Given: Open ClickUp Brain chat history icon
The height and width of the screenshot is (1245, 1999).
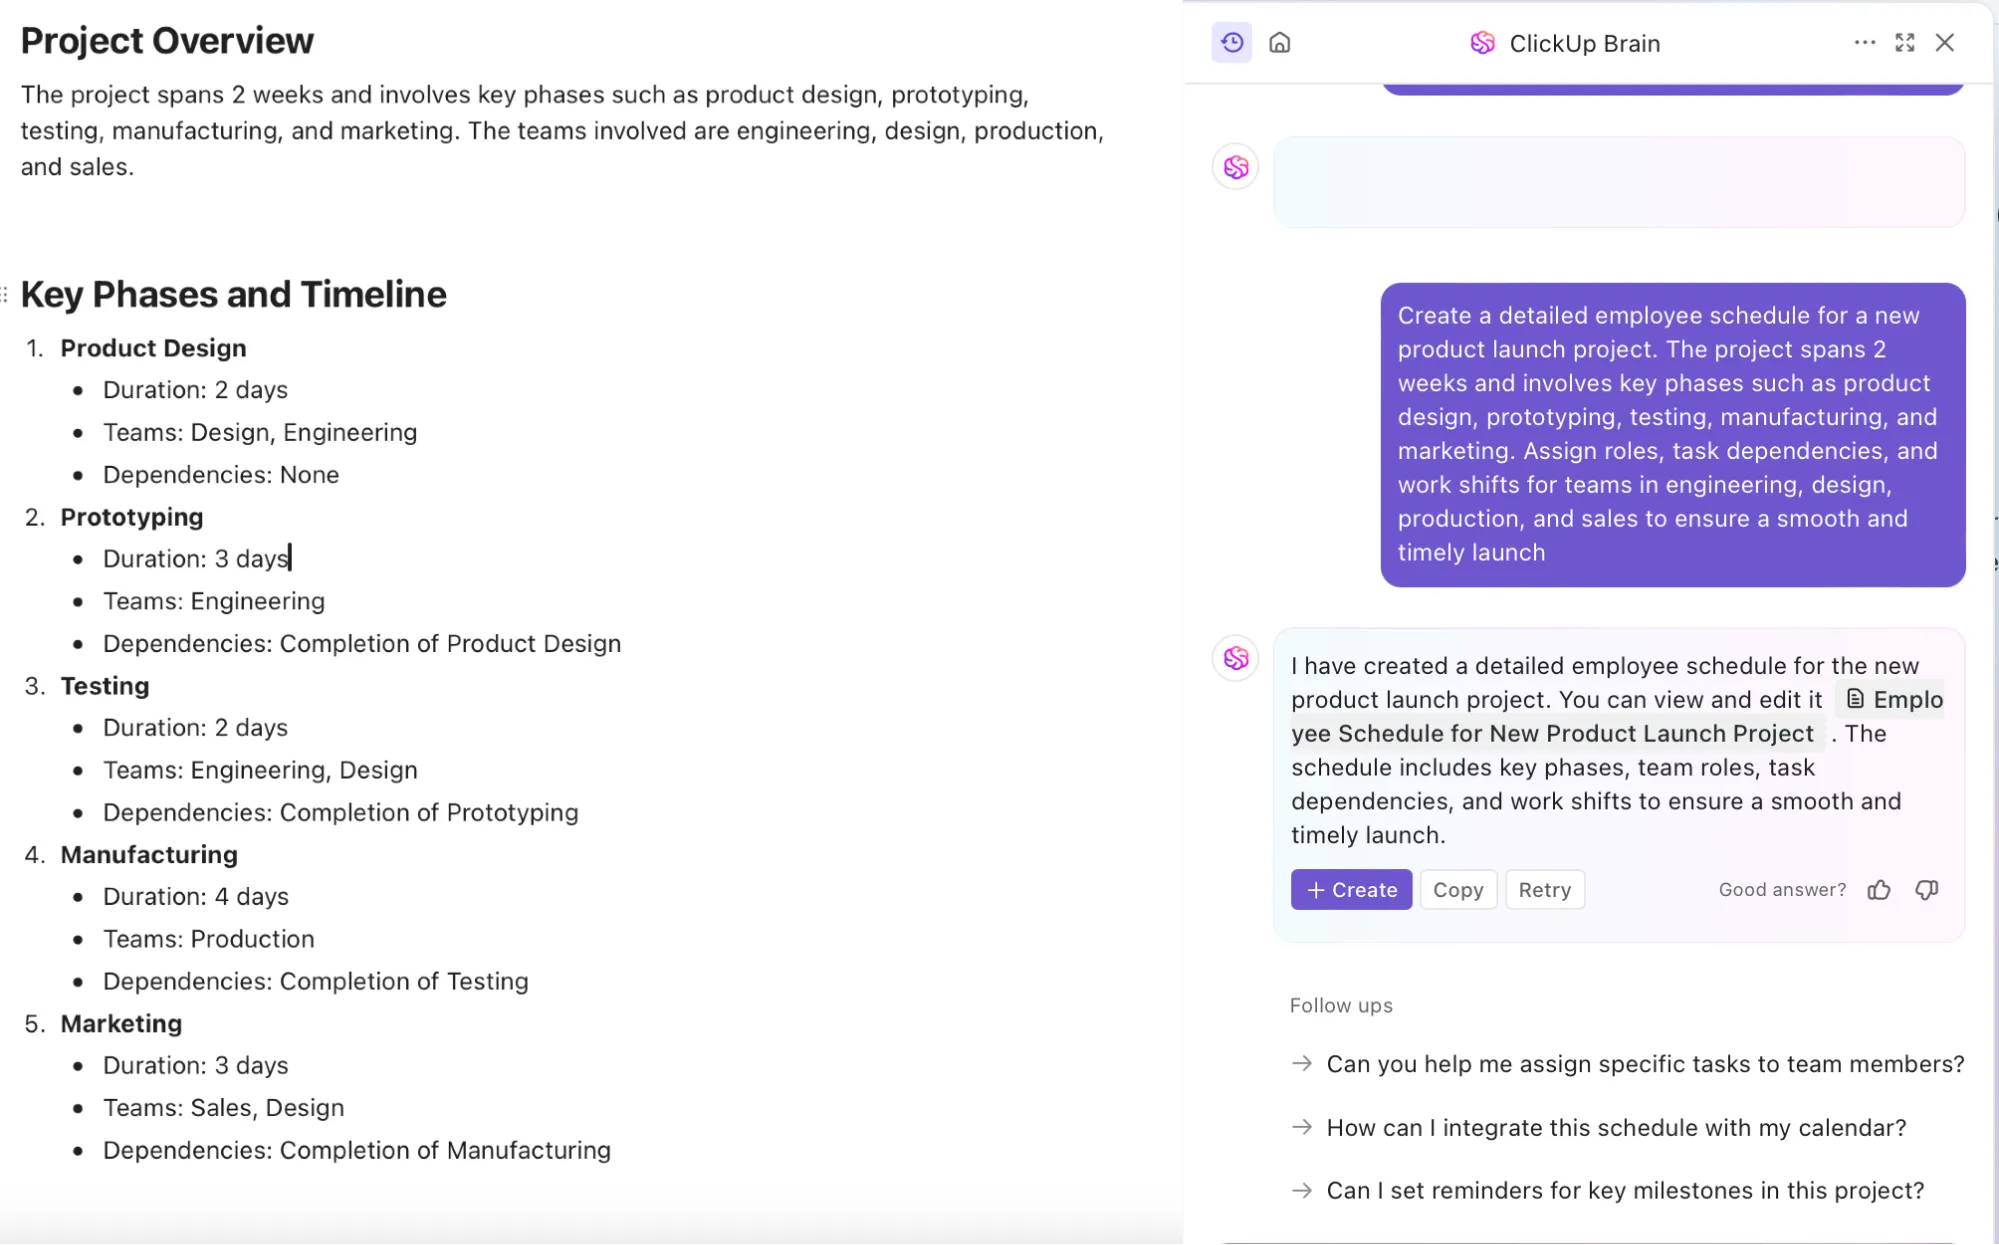Looking at the screenshot, I should click(x=1232, y=43).
